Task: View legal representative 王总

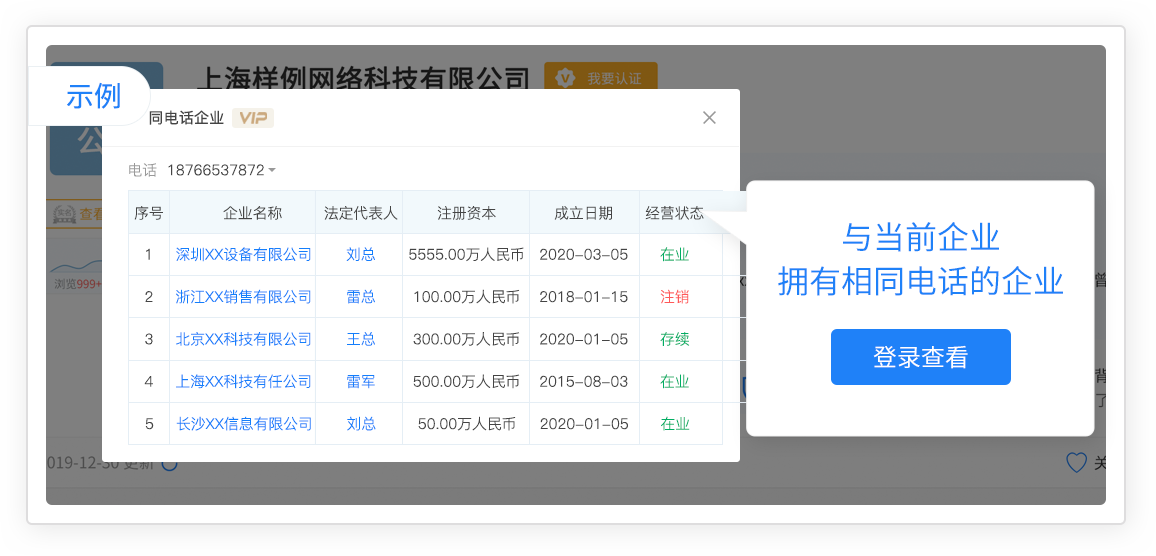Action: (x=360, y=339)
